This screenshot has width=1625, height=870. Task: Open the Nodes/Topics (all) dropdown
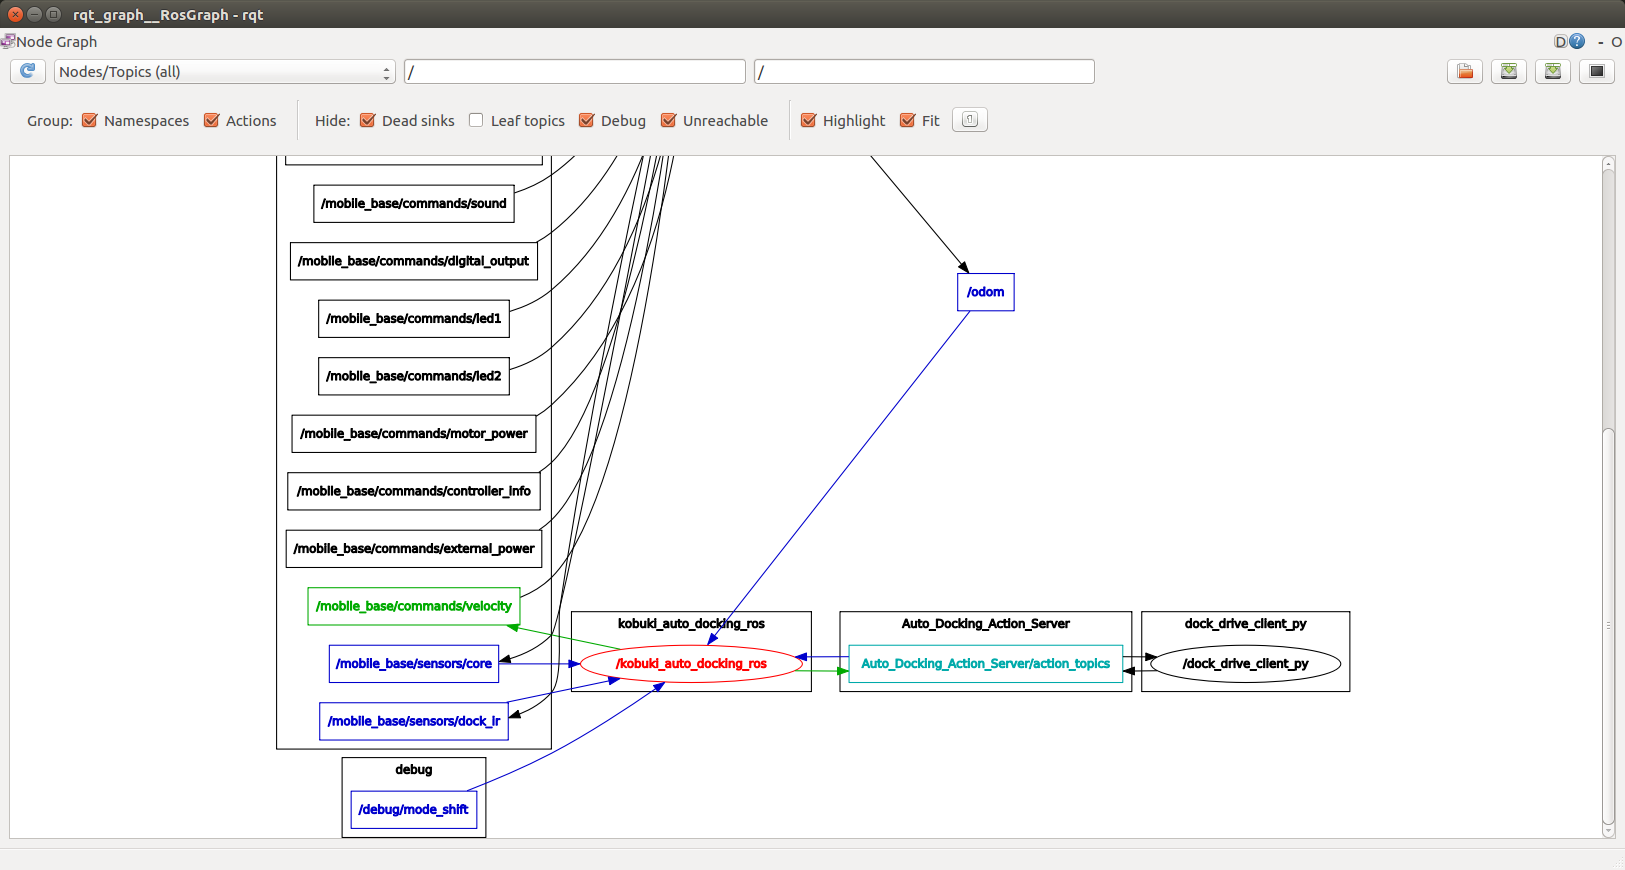pyautogui.click(x=225, y=72)
